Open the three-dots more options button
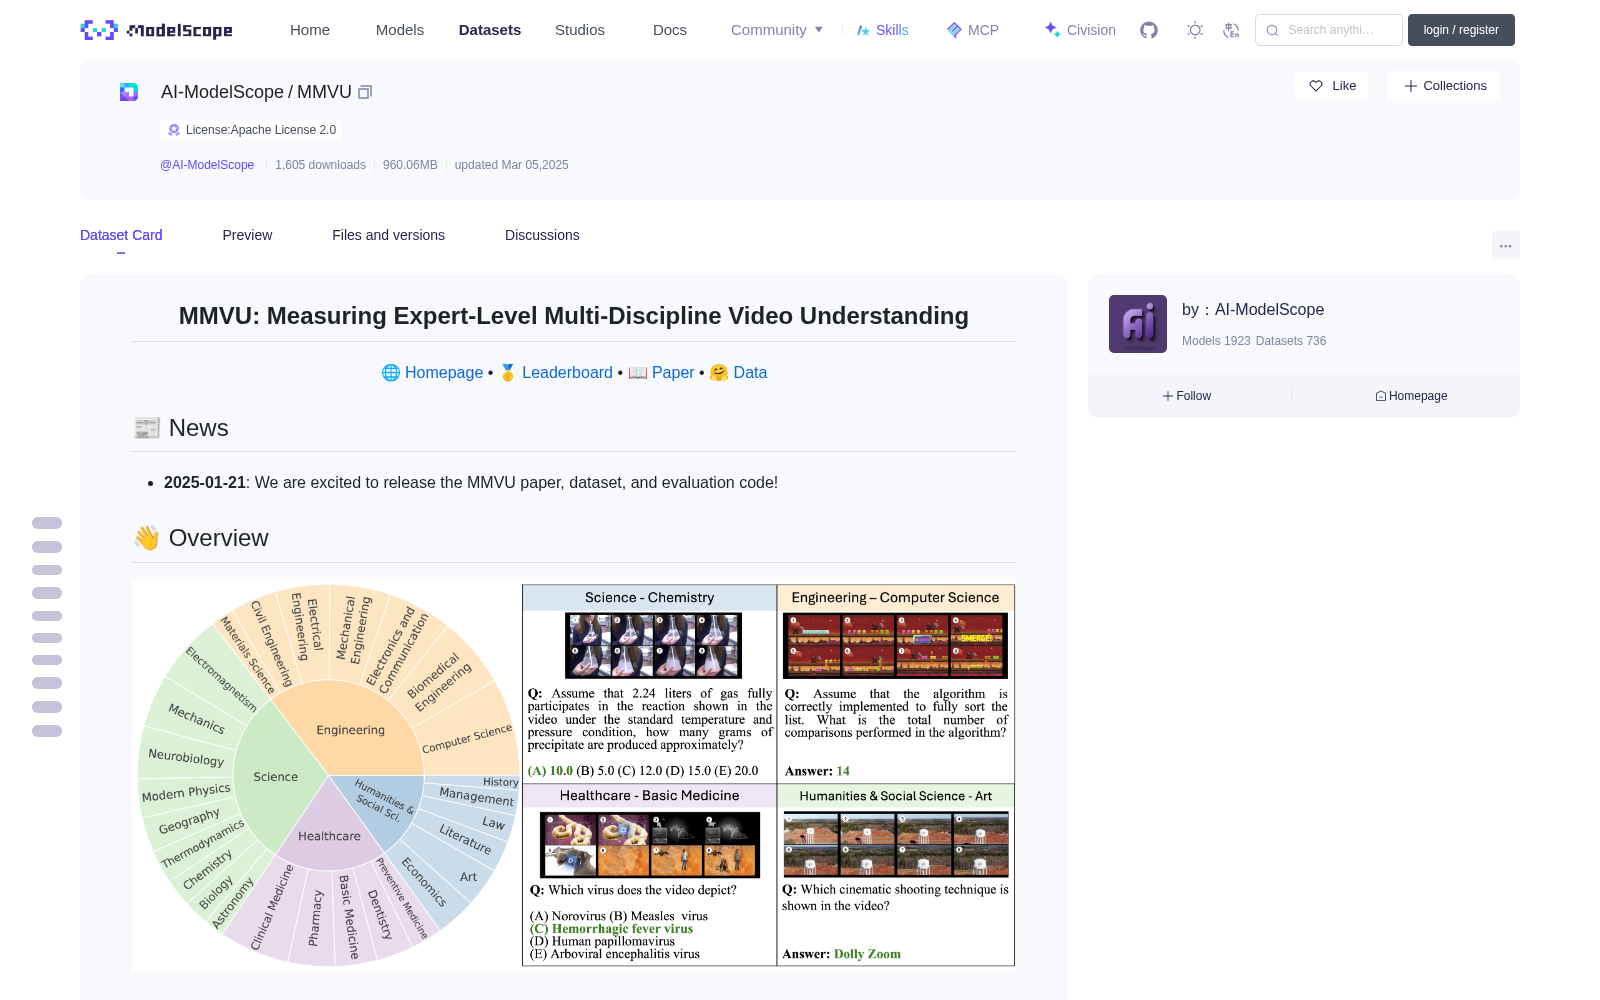The width and height of the screenshot is (1600, 1000). pyautogui.click(x=1505, y=245)
